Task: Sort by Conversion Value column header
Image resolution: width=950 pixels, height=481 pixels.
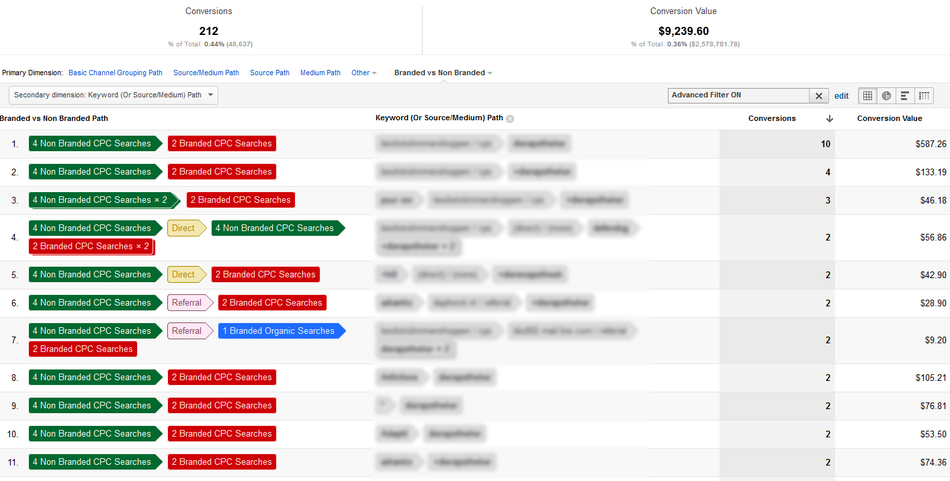Action: tap(889, 118)
